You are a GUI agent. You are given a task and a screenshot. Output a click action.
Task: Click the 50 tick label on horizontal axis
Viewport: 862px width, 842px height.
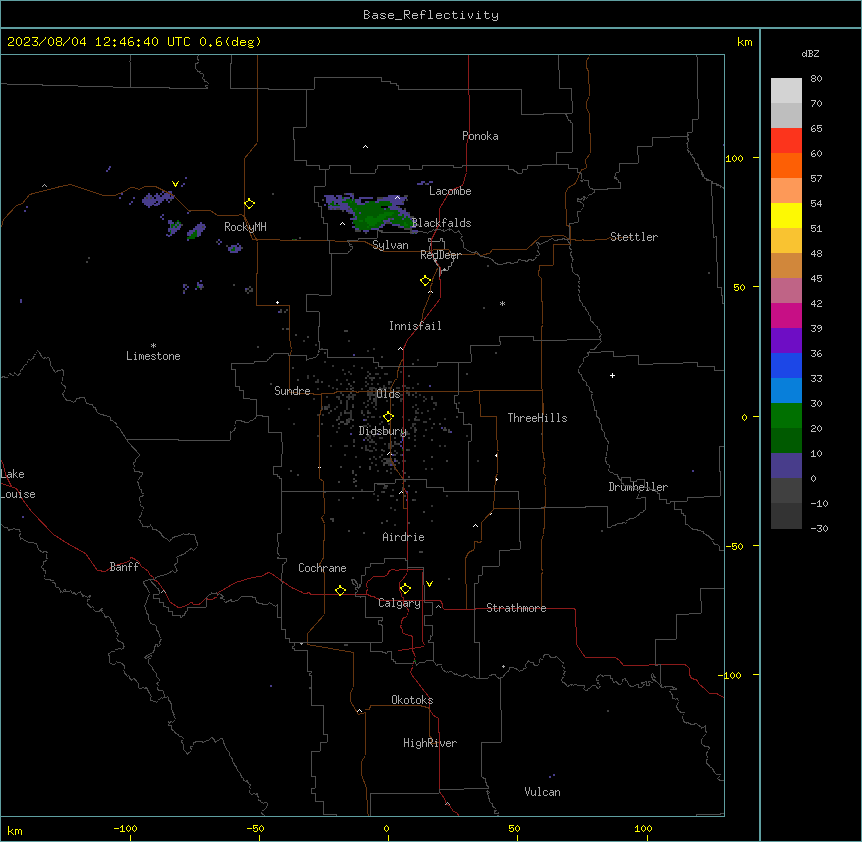[513, 828]
